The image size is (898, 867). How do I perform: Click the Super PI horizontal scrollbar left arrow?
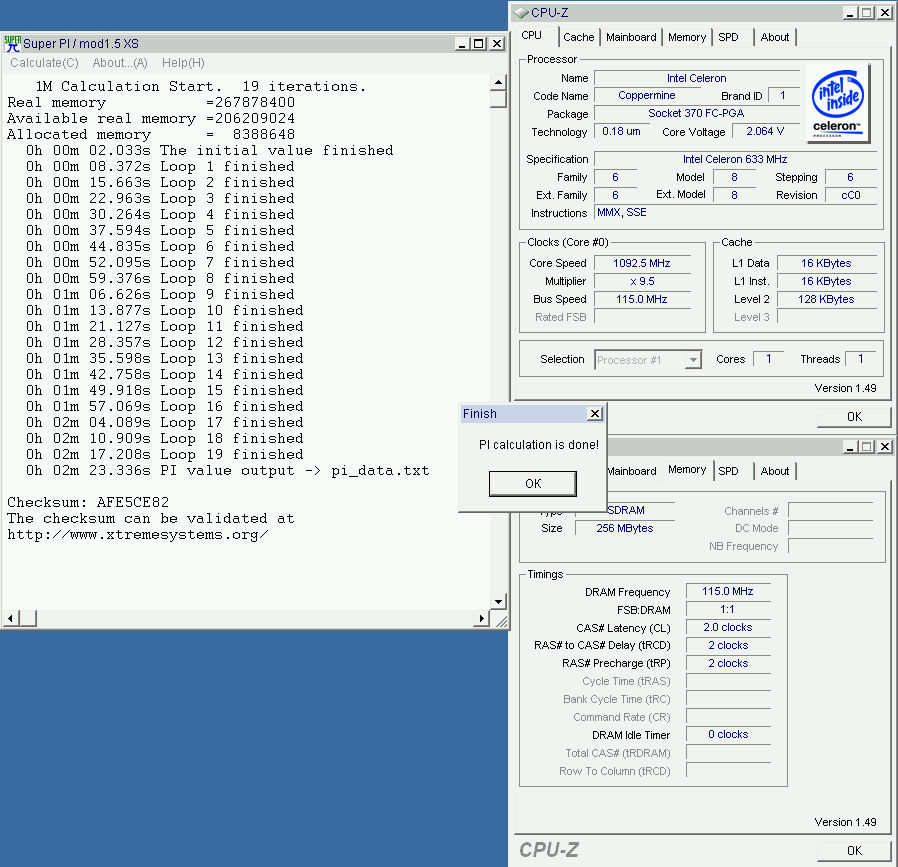point(10,618)
